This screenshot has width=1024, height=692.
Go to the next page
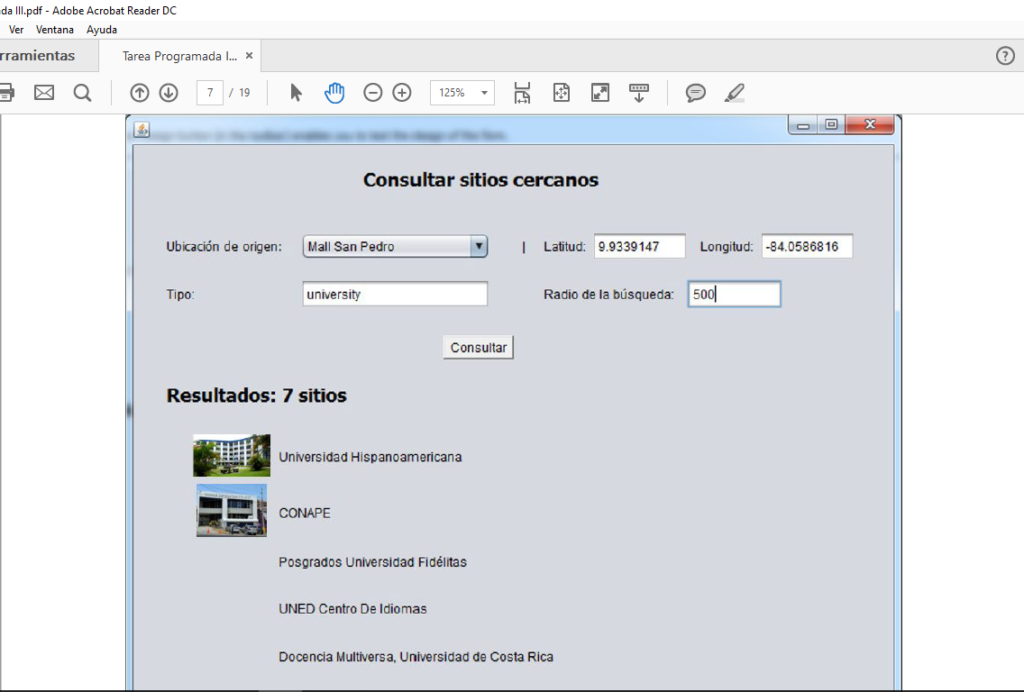(168, 92)
